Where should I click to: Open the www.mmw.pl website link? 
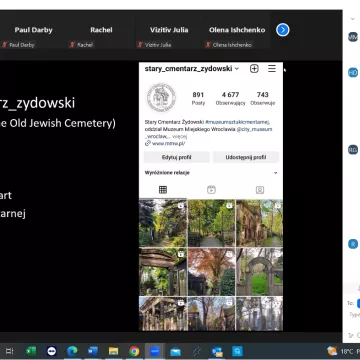click(x=168, y=143)
